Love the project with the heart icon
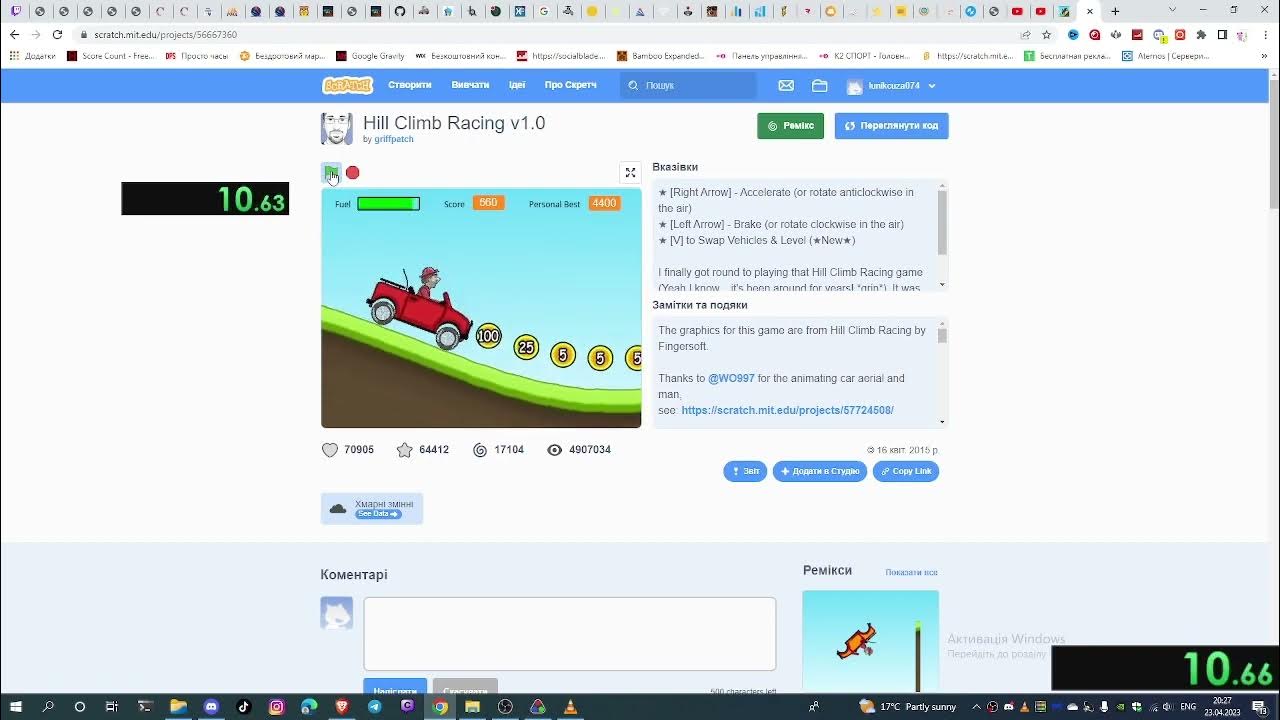This screenshot has height=720, width=1280. click(x=330, y=450)
